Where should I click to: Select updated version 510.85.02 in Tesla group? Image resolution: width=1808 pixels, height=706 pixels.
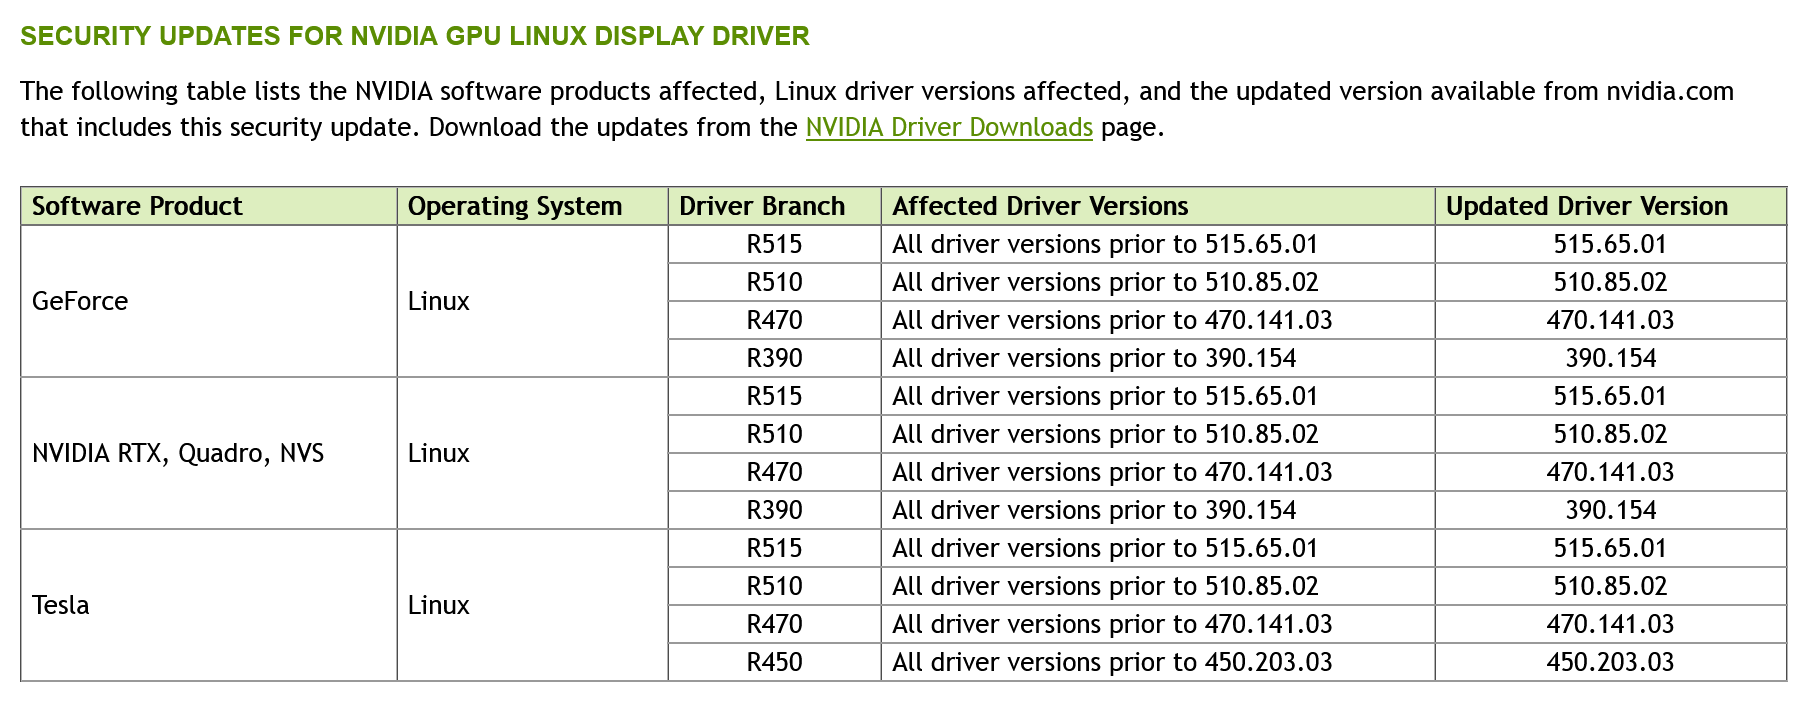click(1611, 586)
